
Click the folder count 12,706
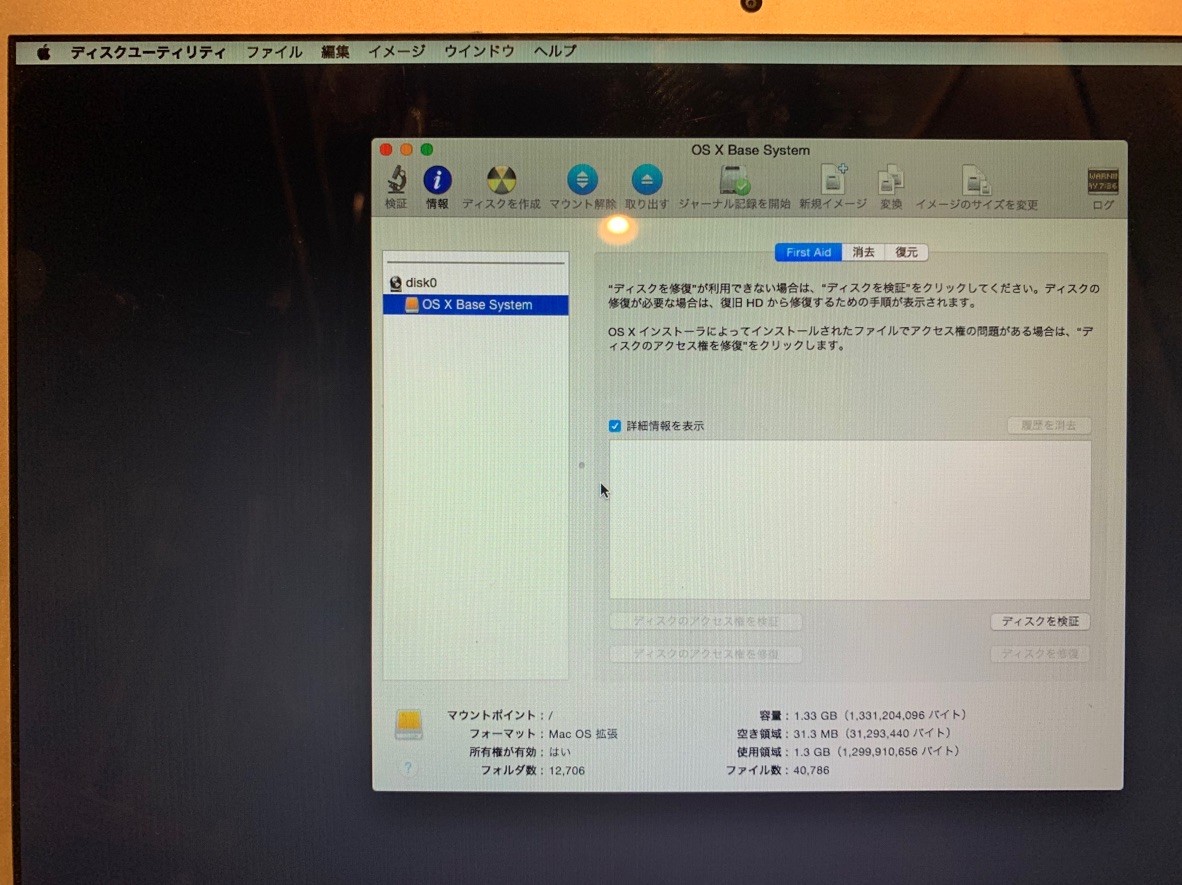click(567, 770)
